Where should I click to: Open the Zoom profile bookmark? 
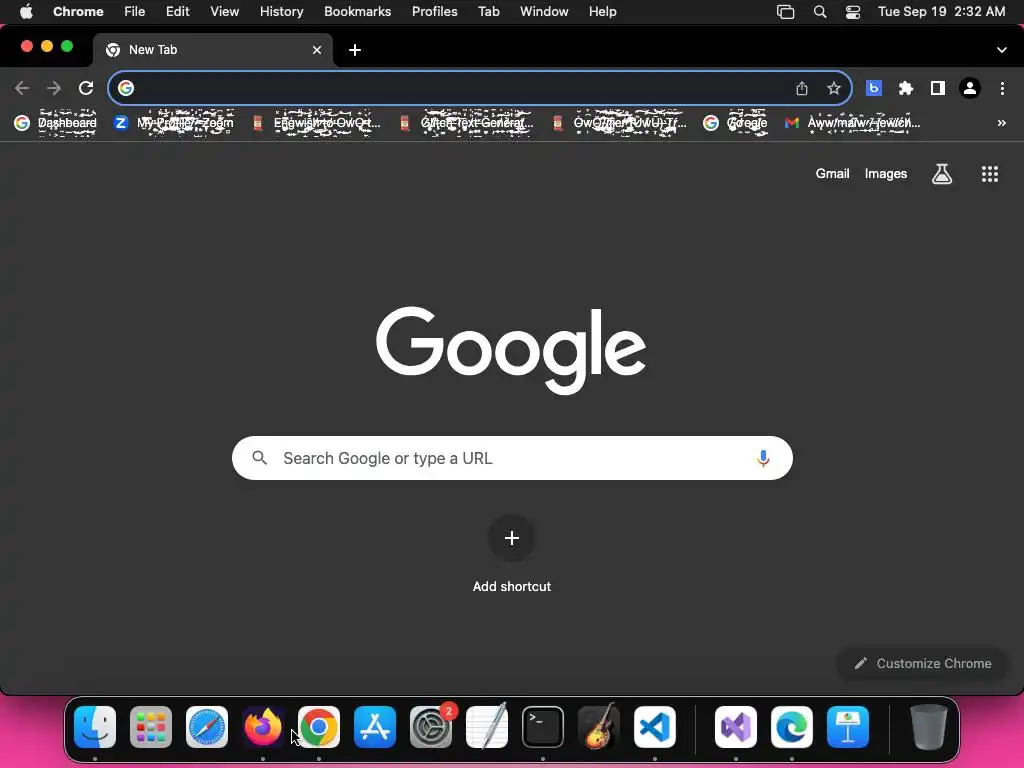(x=174, y=123)
